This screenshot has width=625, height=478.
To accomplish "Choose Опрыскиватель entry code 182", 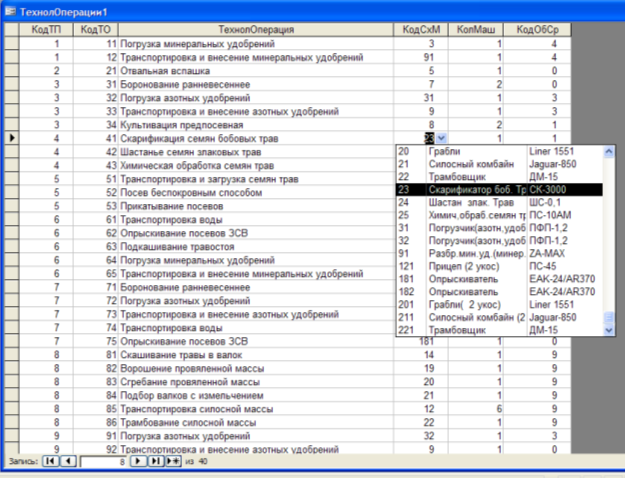I will point(499,292).
